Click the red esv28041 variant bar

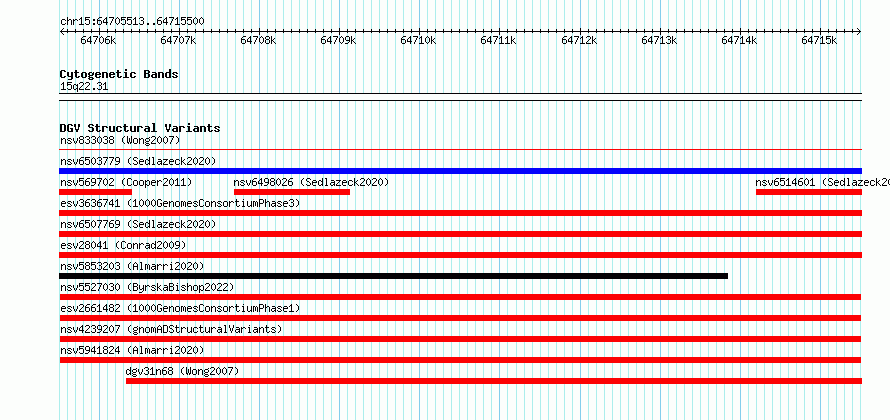pyautogui.click(x=461, y=255)
